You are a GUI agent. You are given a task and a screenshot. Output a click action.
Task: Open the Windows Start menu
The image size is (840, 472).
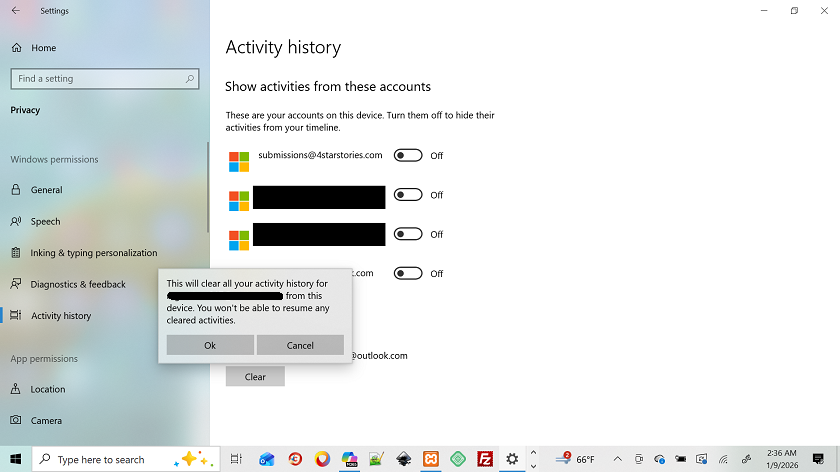(16, 459)
